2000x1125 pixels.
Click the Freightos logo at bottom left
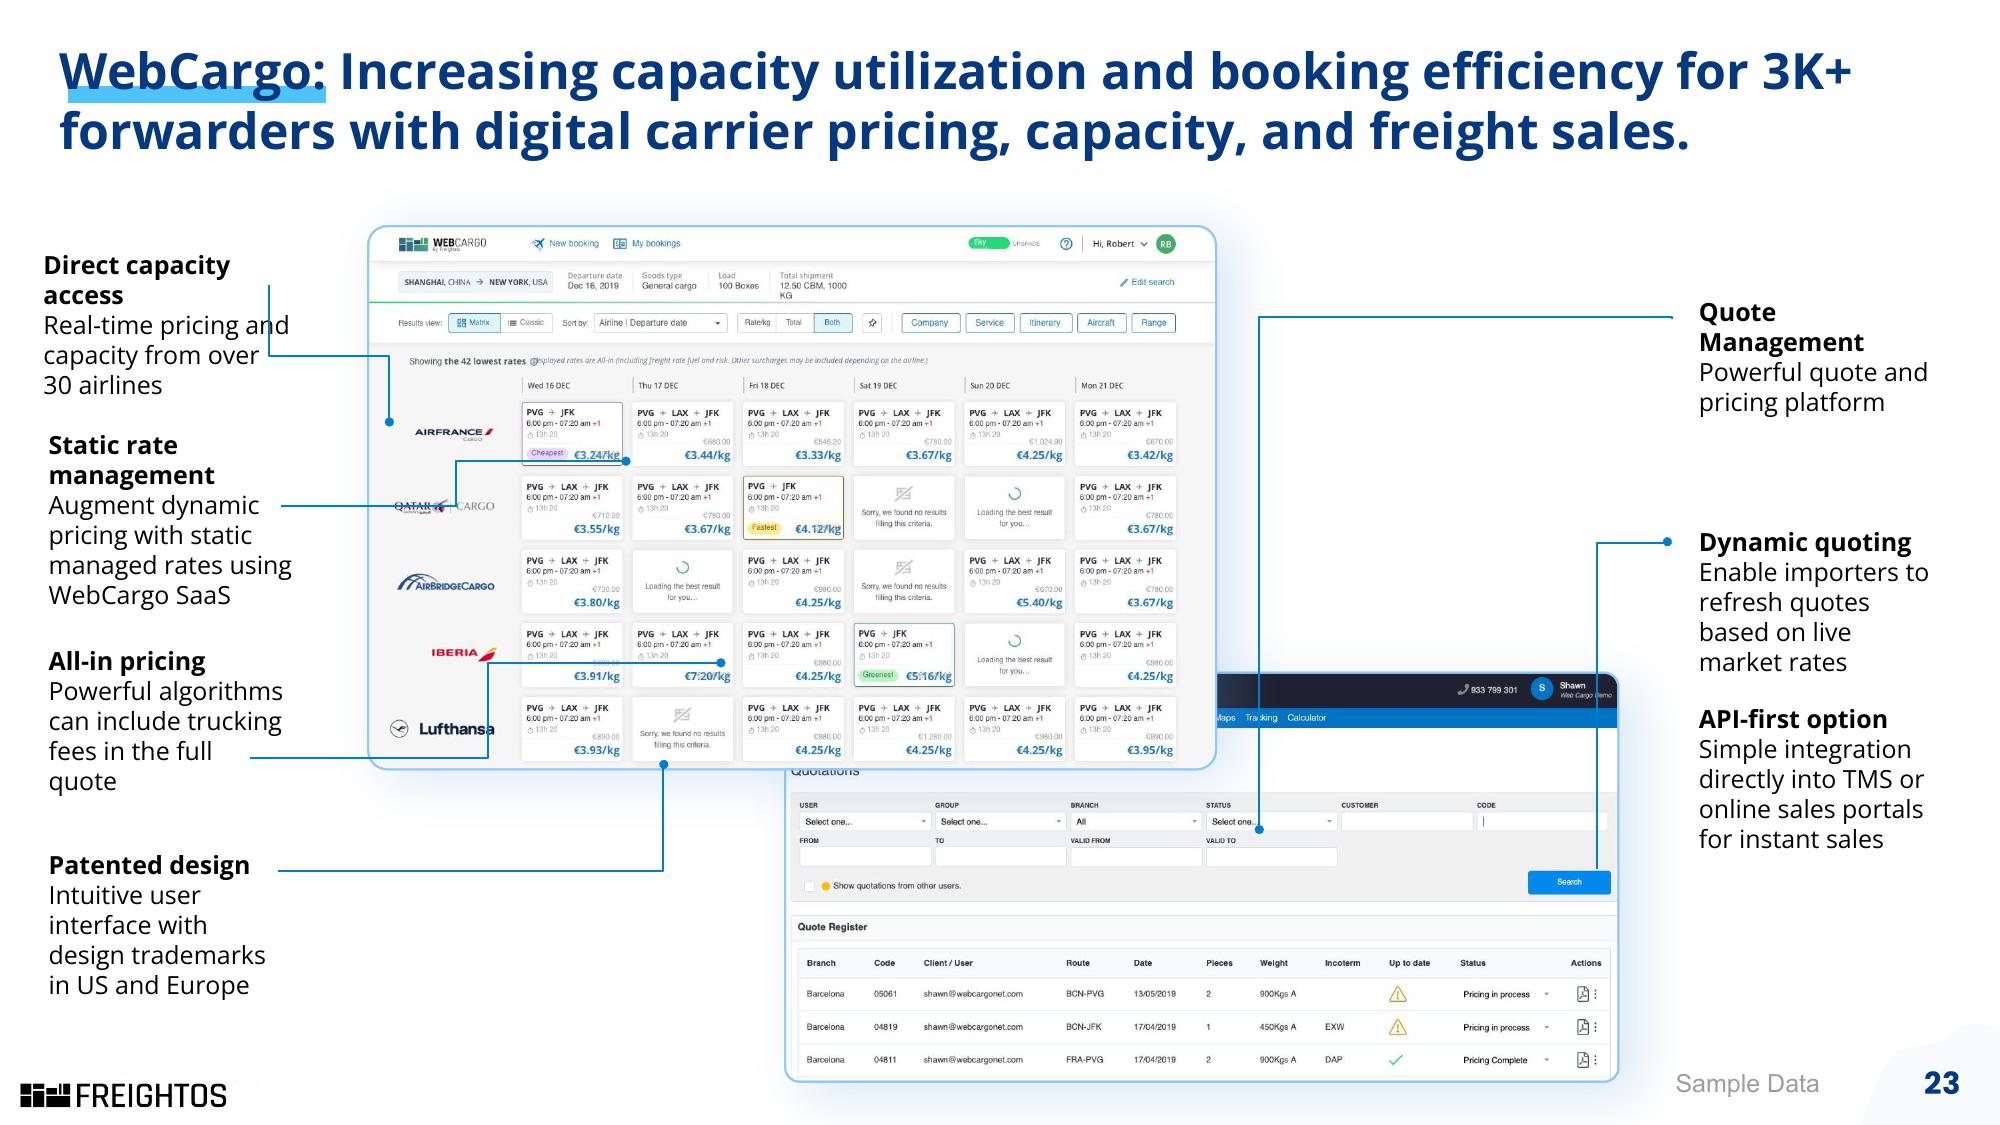(124, 1096)
